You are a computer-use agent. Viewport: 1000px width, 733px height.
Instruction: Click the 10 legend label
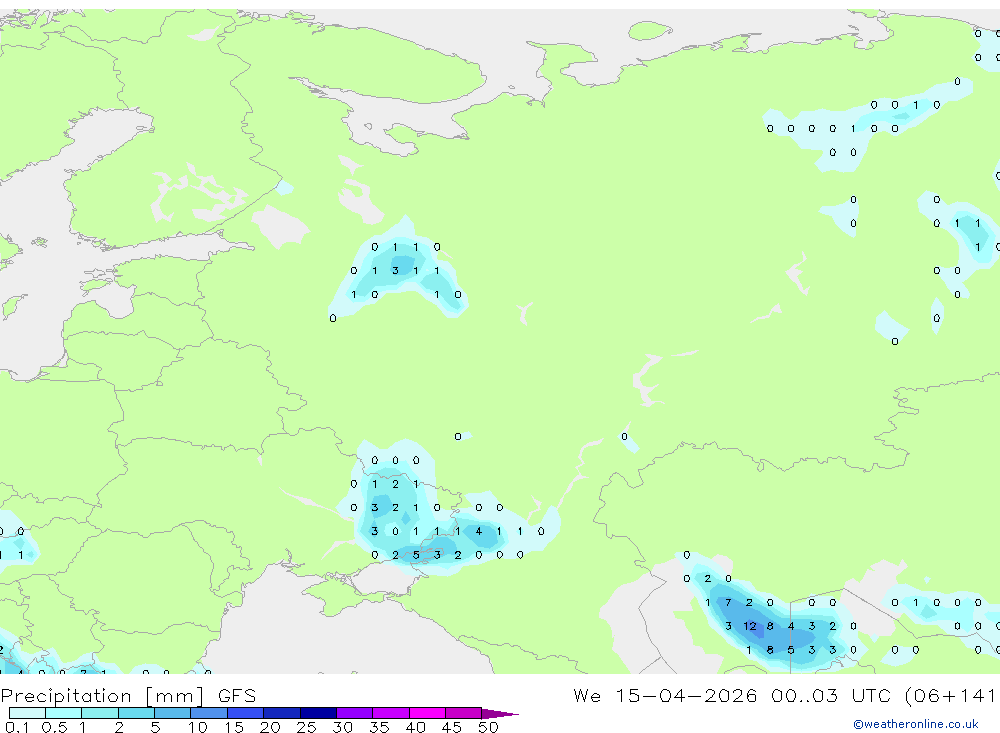point(198,727)
